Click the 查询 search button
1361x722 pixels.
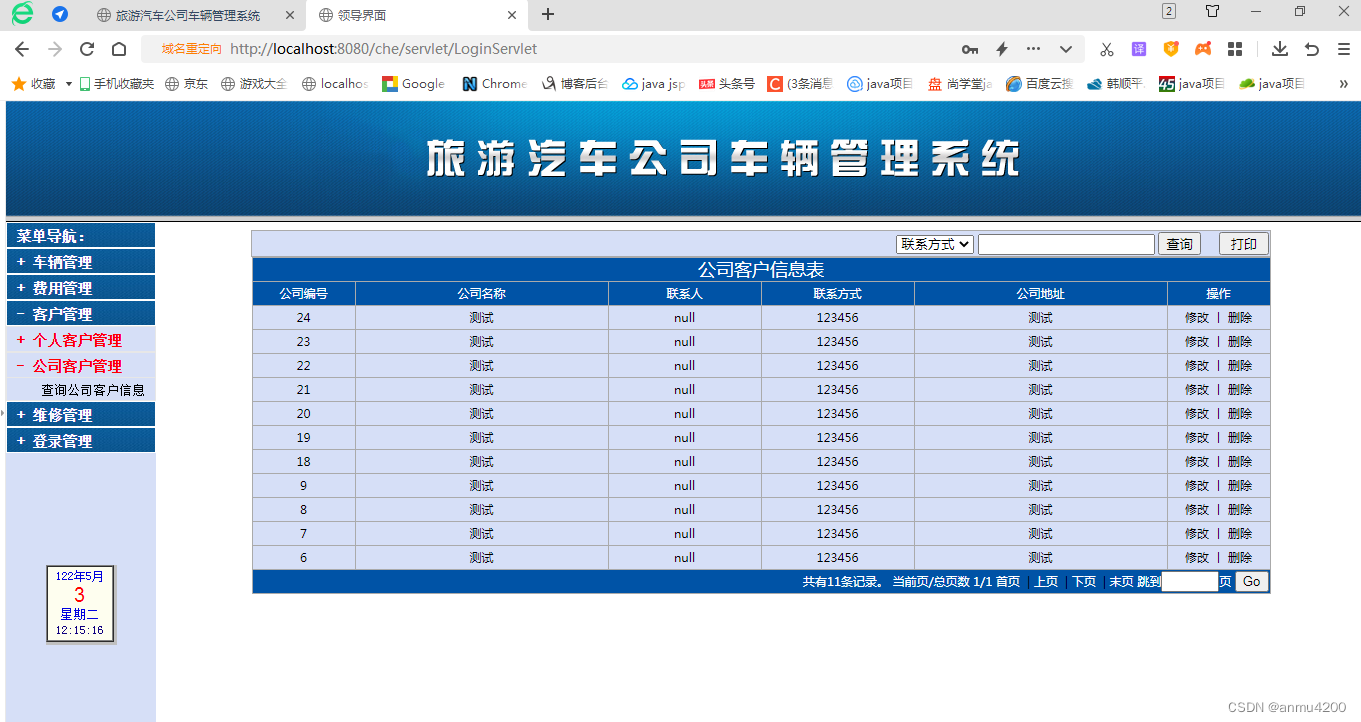[x=1179, y=244]
